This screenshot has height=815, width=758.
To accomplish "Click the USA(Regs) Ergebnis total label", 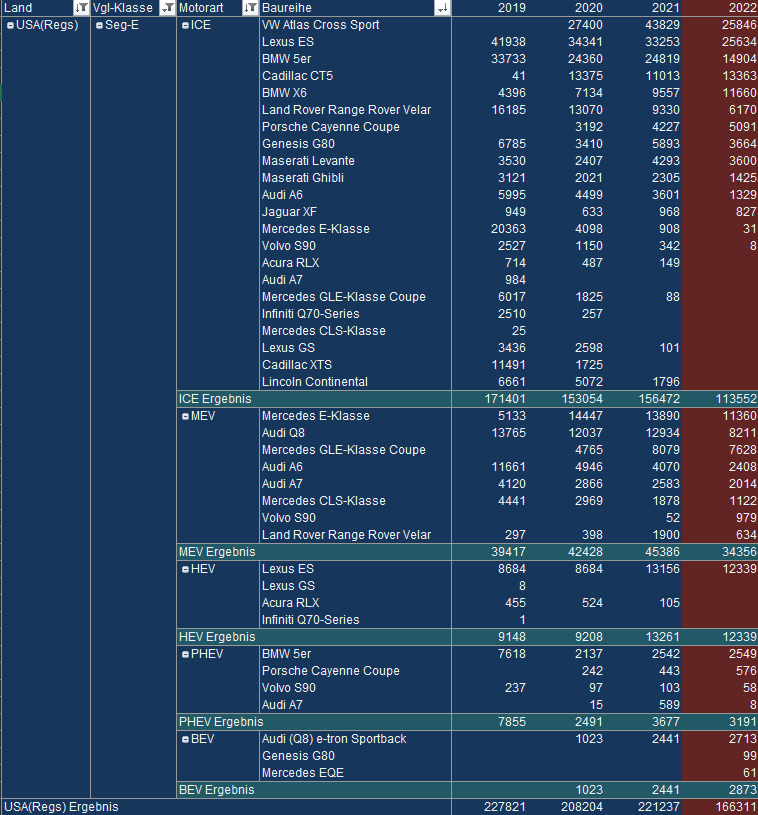I will point(61,807).
